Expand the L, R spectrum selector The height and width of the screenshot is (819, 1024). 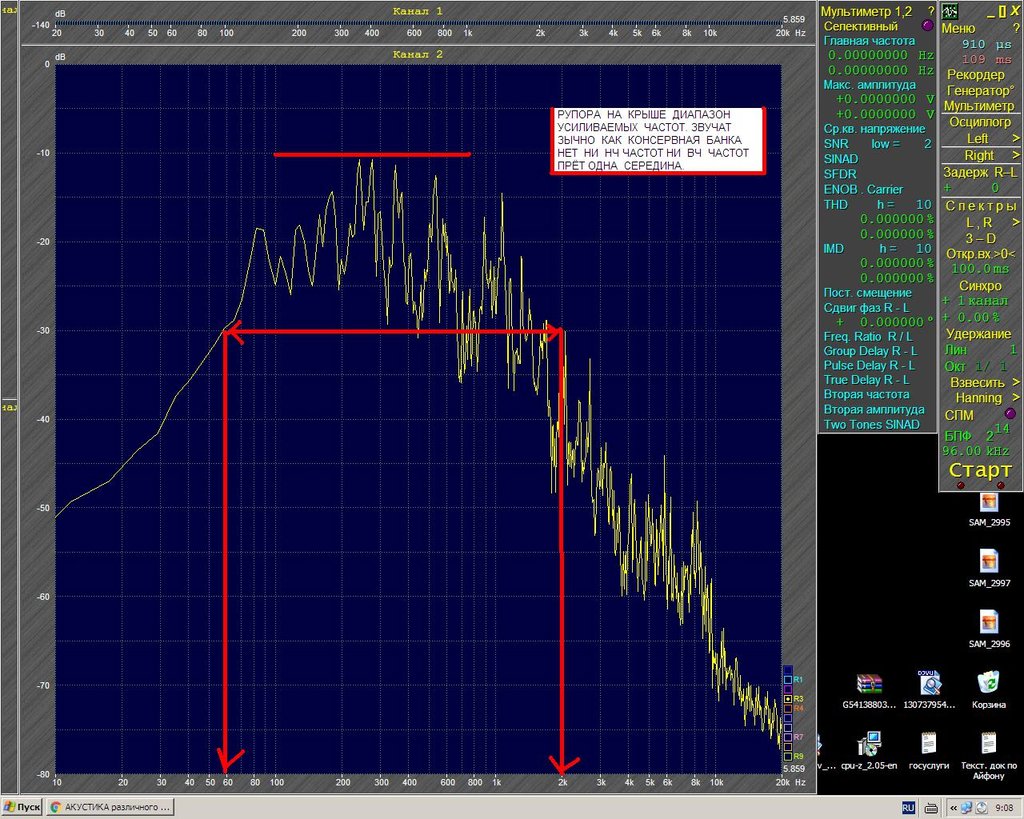tap(1016, 223)
